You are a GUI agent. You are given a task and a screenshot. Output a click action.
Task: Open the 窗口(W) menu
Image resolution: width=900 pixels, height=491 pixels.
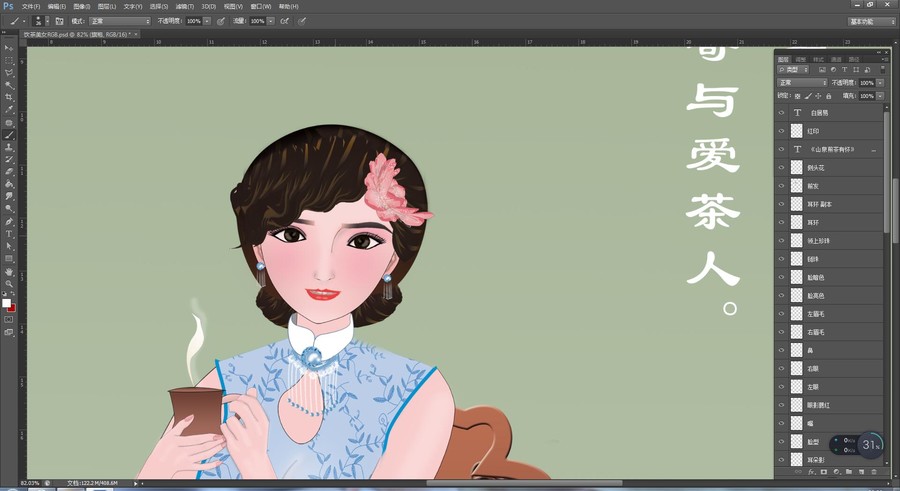point(261,6)
